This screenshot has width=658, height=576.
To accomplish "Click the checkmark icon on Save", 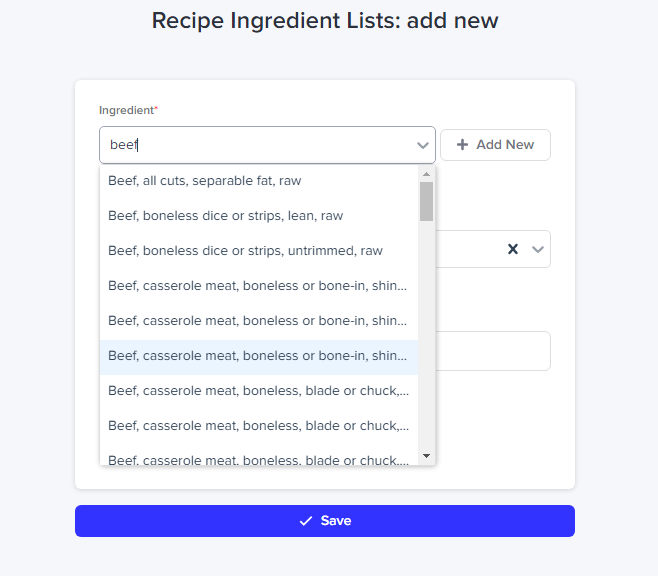I will pyautogui.click(x=306, y=521).
